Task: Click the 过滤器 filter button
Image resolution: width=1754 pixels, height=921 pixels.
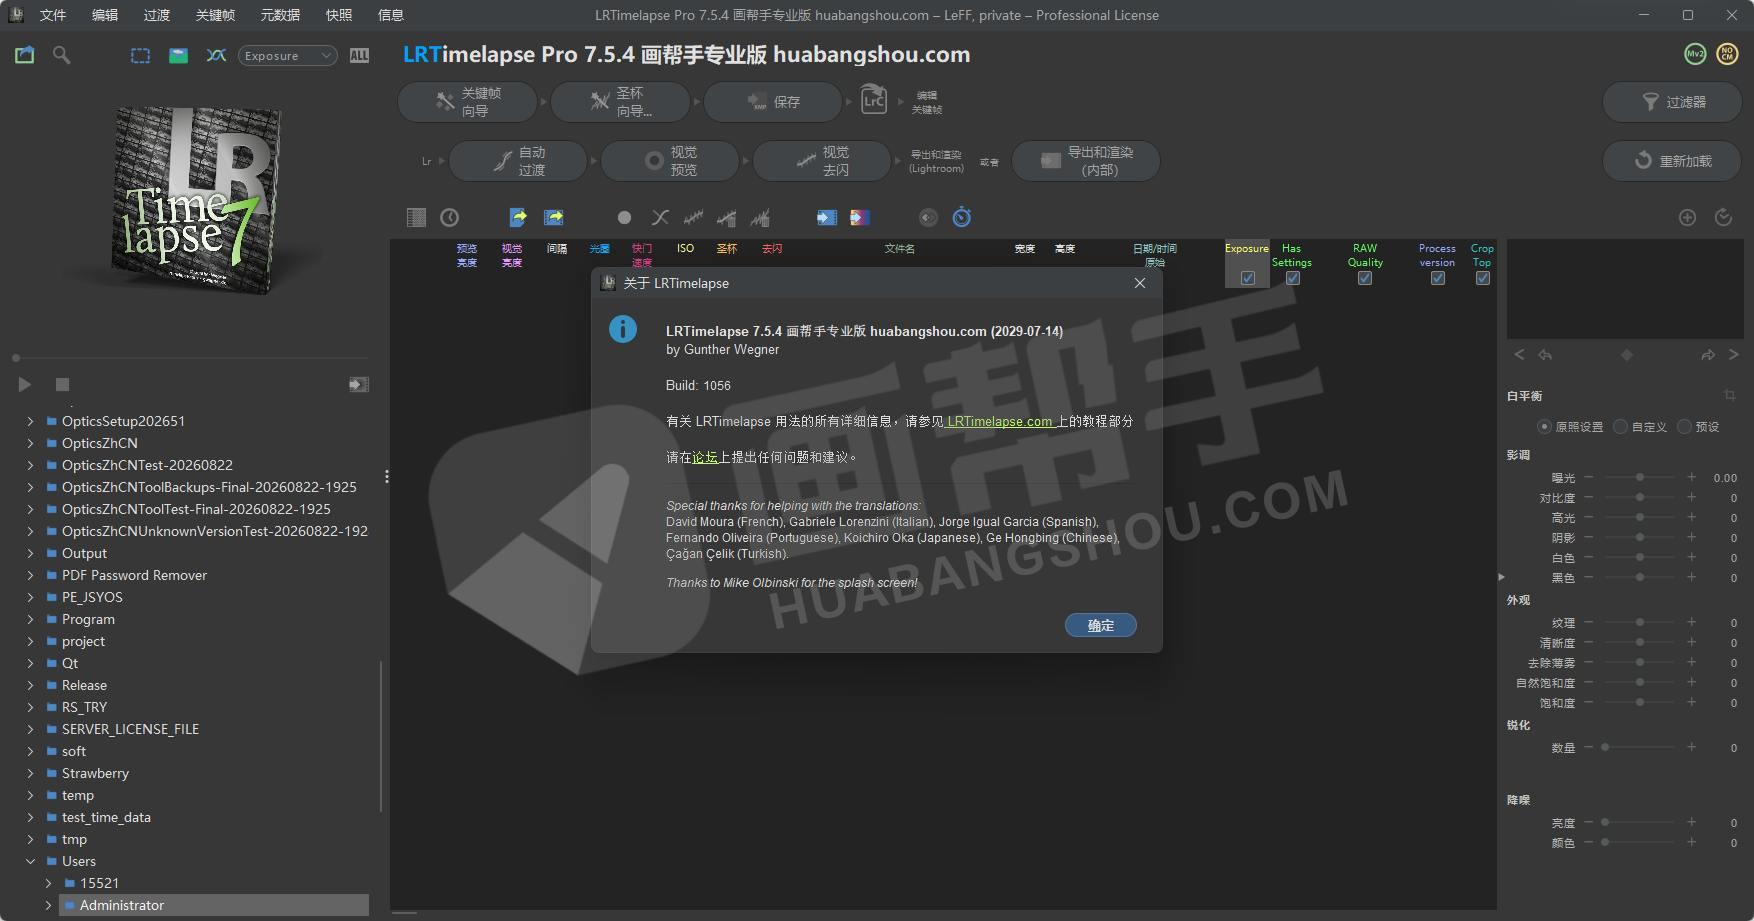Action: click(x=1672, y=102)
